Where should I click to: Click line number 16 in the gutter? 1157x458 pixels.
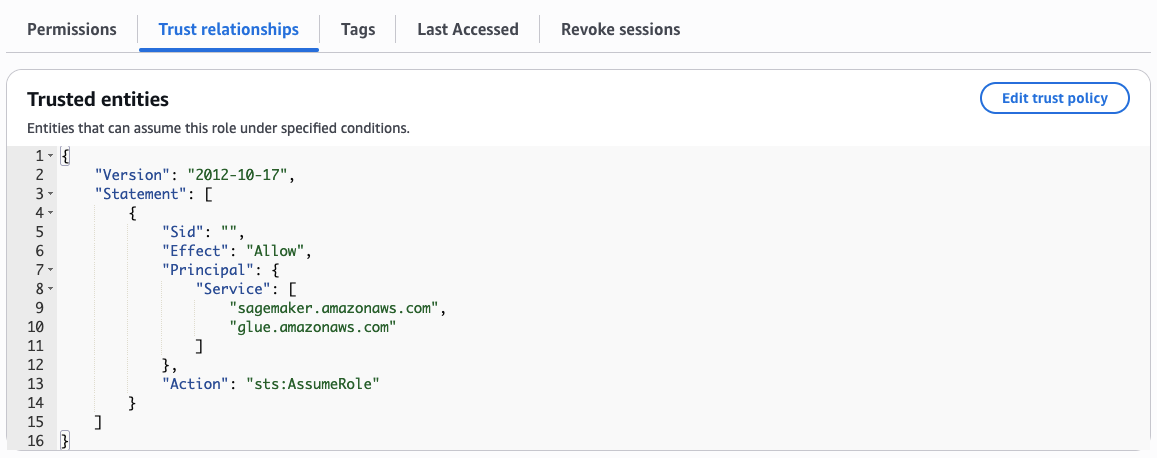point(35,441)
